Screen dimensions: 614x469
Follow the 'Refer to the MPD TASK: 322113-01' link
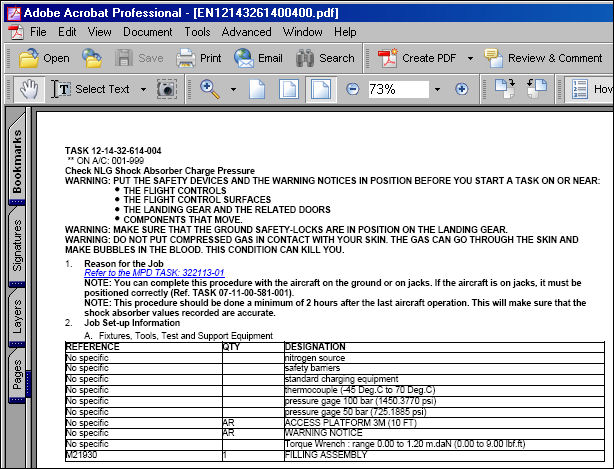(x=154, y=273)
